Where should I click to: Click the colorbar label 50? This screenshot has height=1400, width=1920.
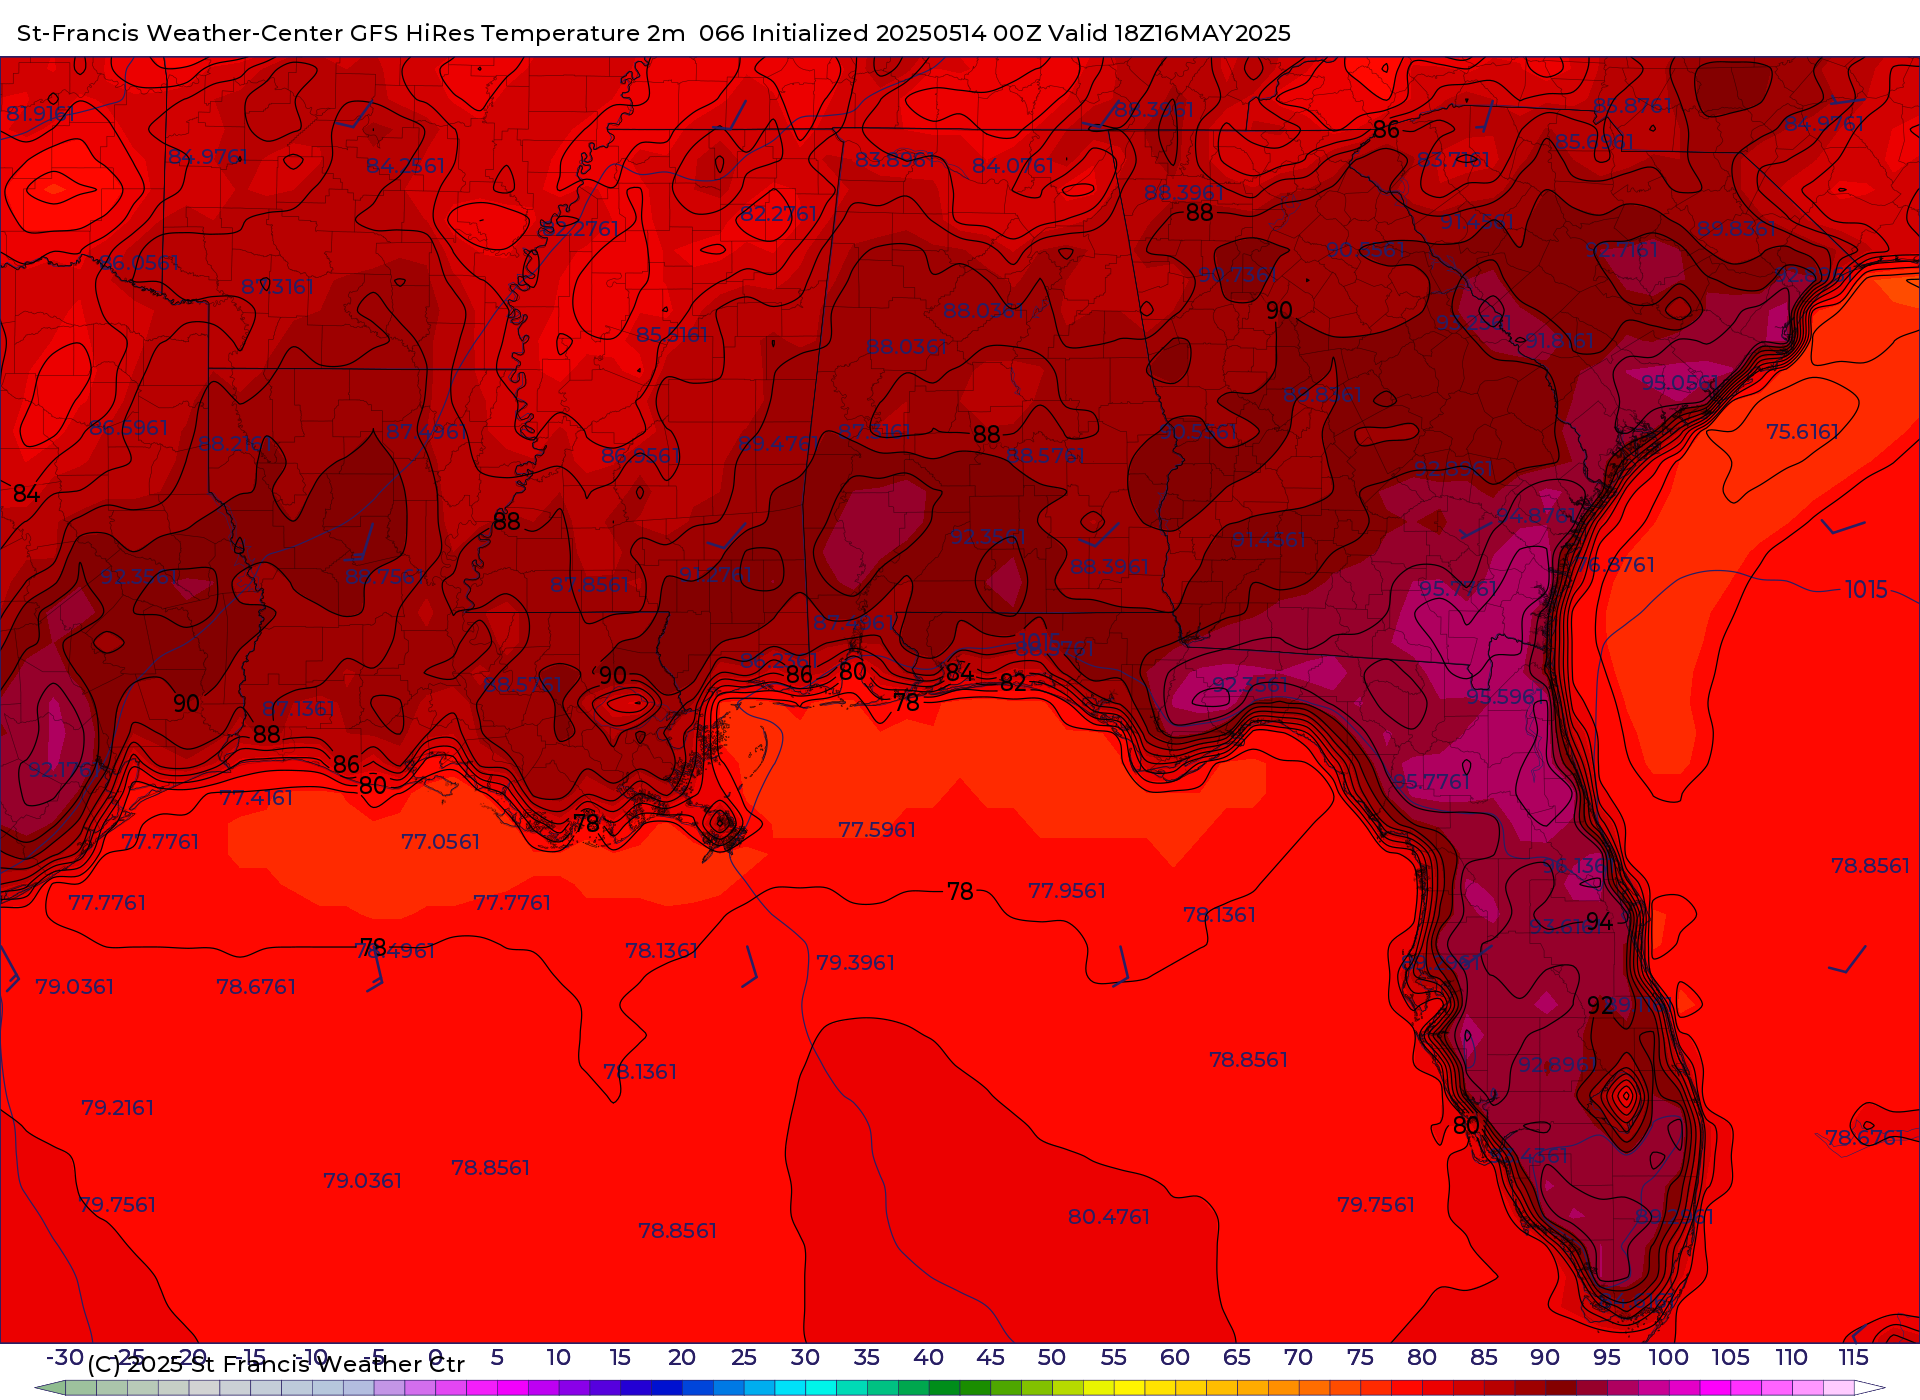click(x=1051, y=1357)
